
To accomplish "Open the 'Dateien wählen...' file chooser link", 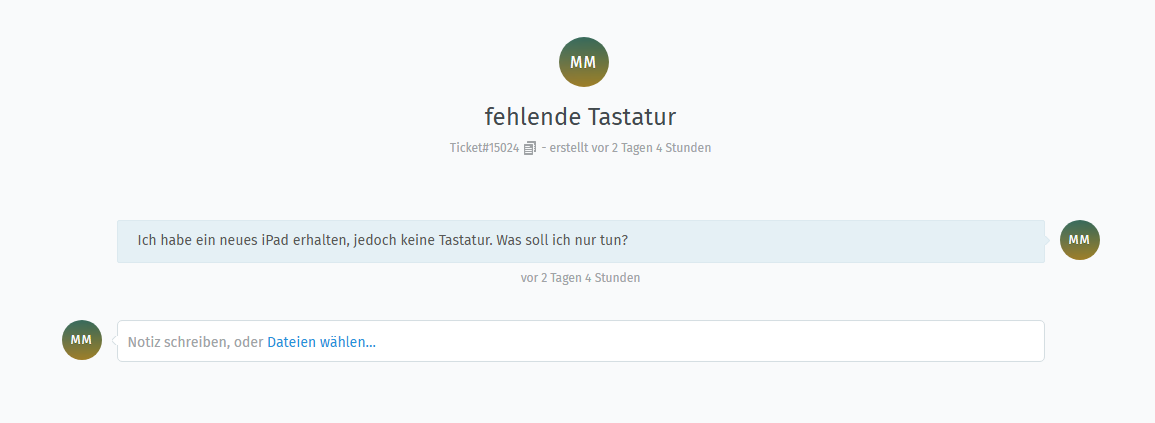I will point(321,342).
